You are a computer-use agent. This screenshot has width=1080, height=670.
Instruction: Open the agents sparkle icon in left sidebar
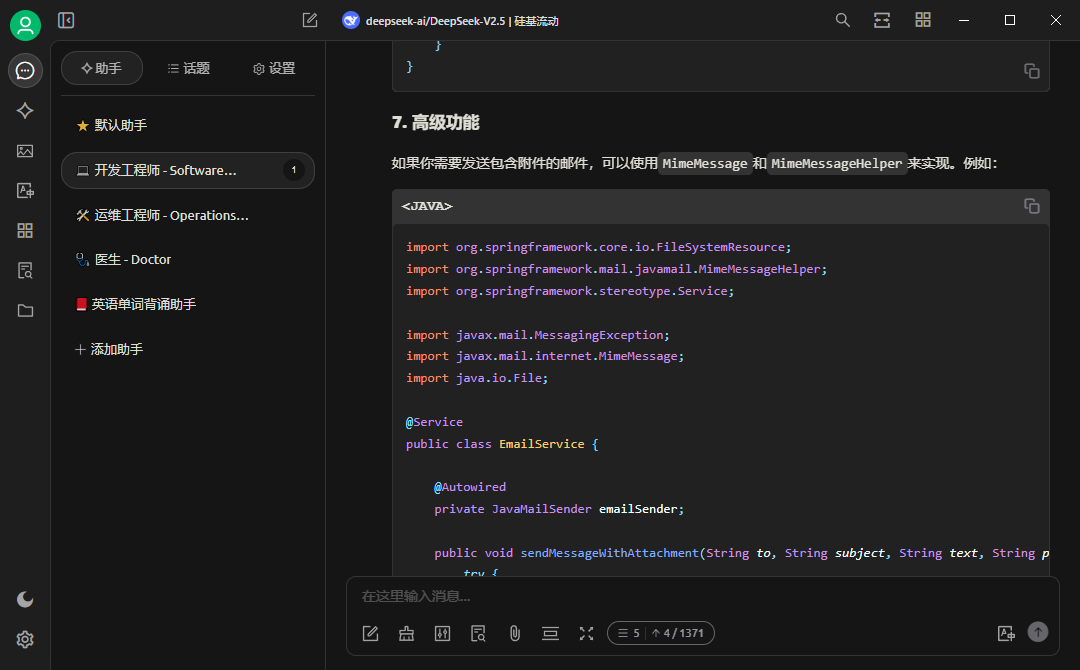[x=25, y=111]
